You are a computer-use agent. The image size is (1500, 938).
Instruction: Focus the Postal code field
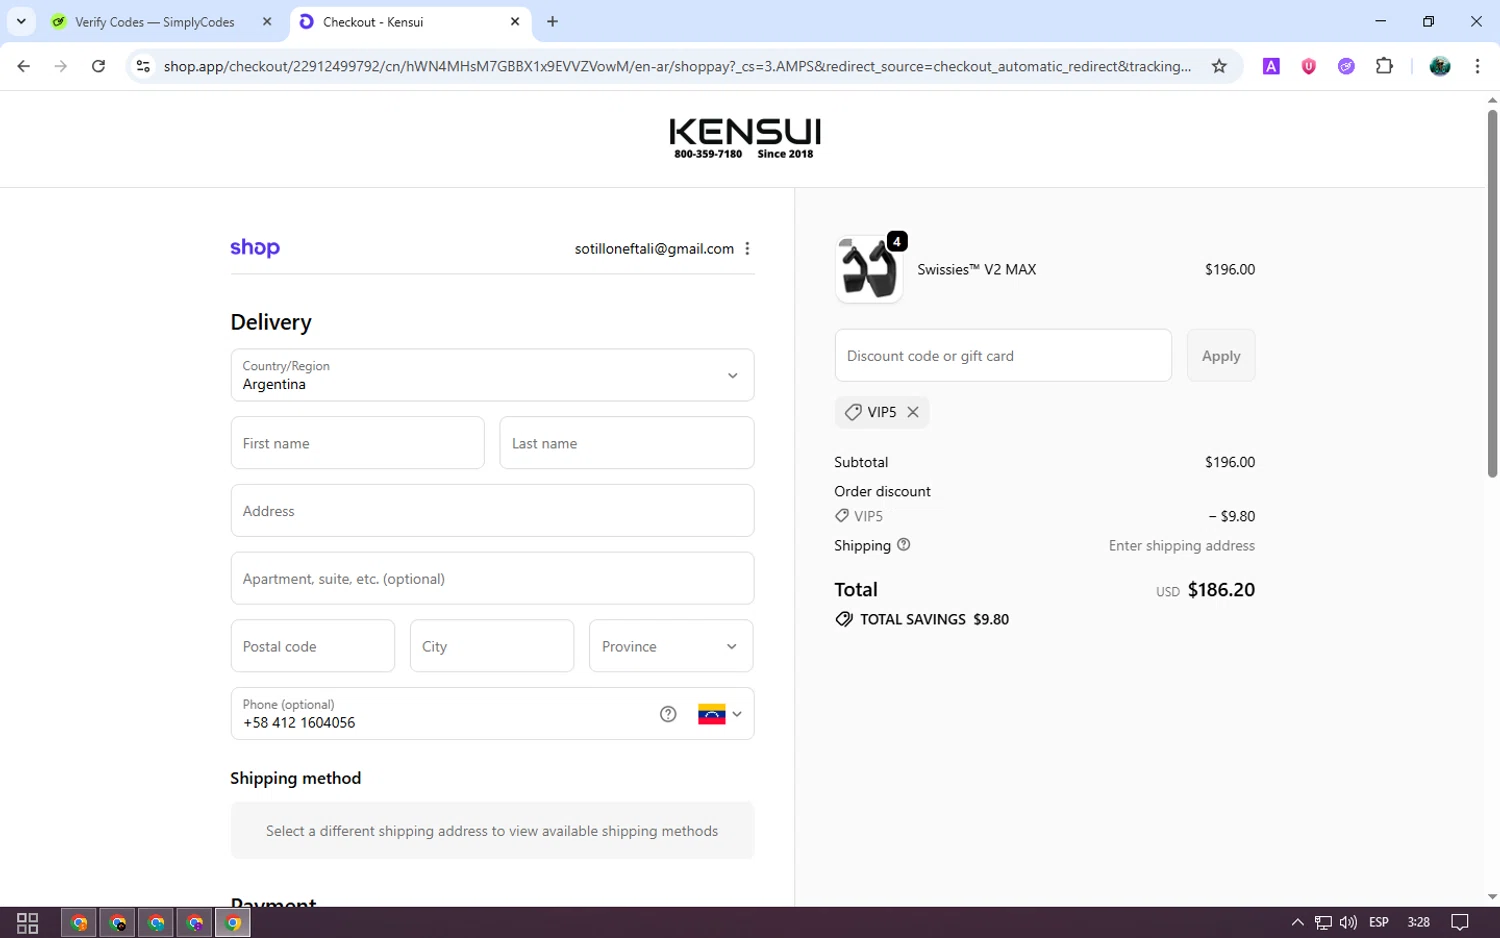point(312,646)
